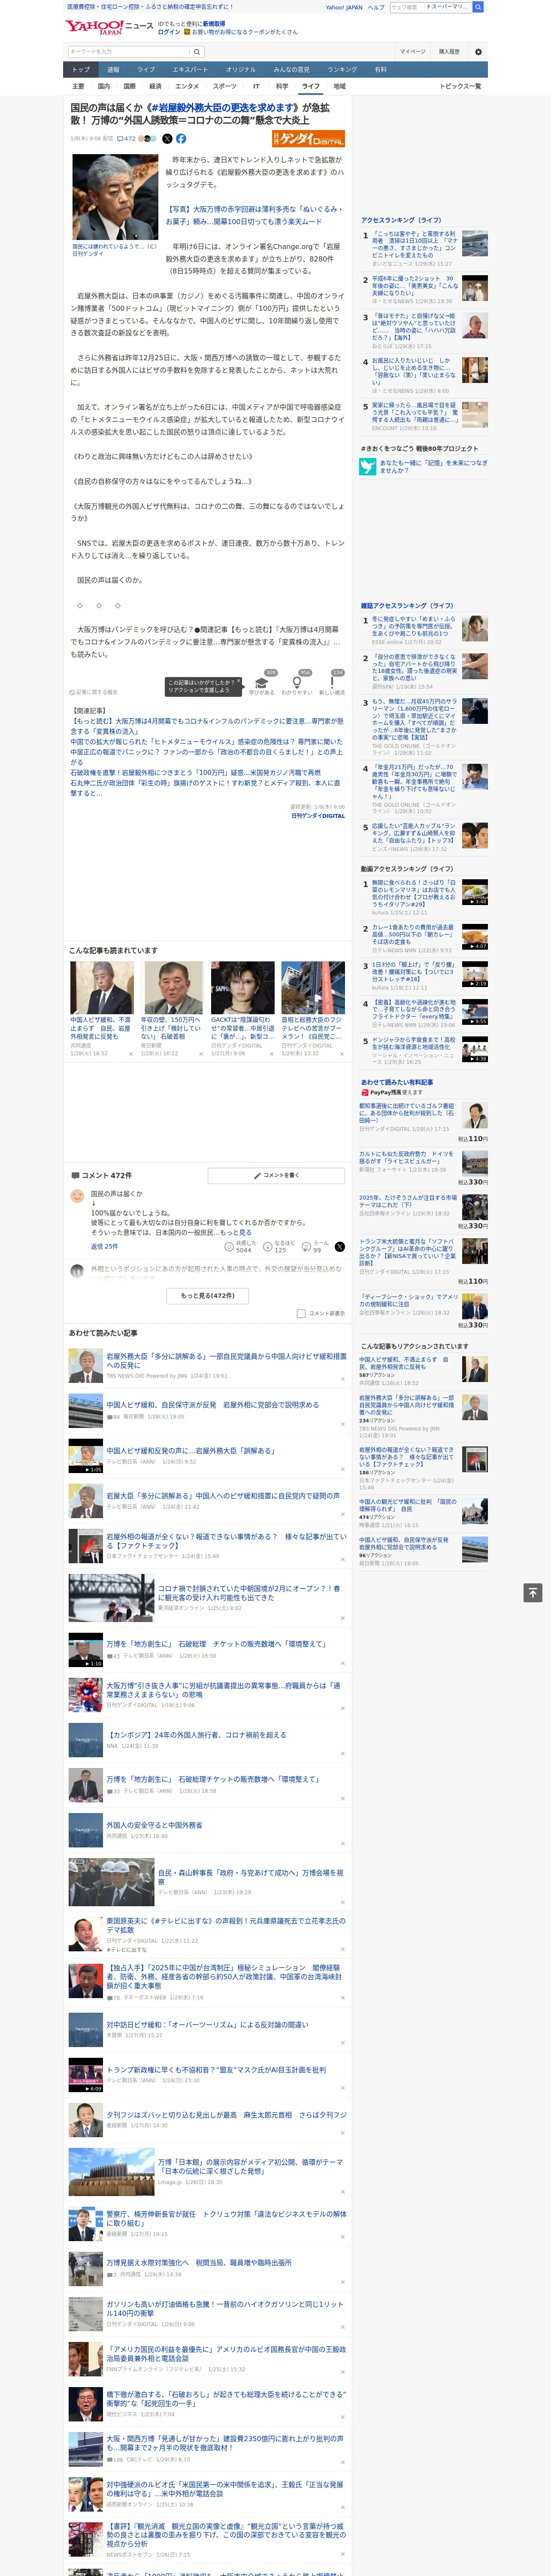
Task: Select the 有料 tab
Action: pyautogui.click(x=381, y=70)
